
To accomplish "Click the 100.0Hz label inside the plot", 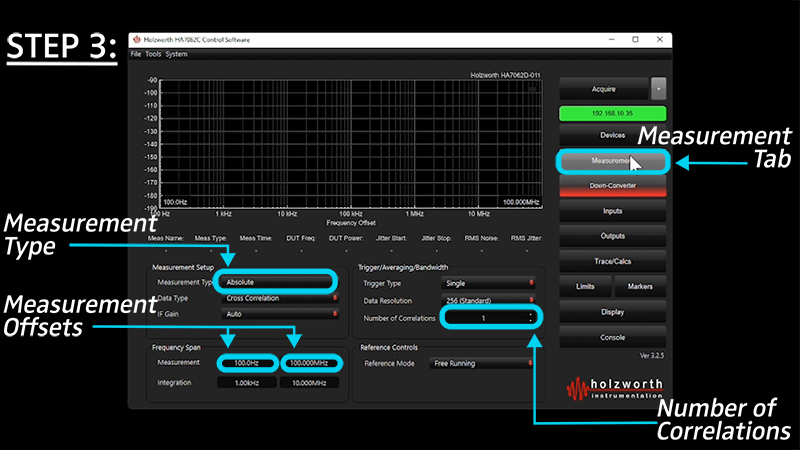I will (175, 202).
